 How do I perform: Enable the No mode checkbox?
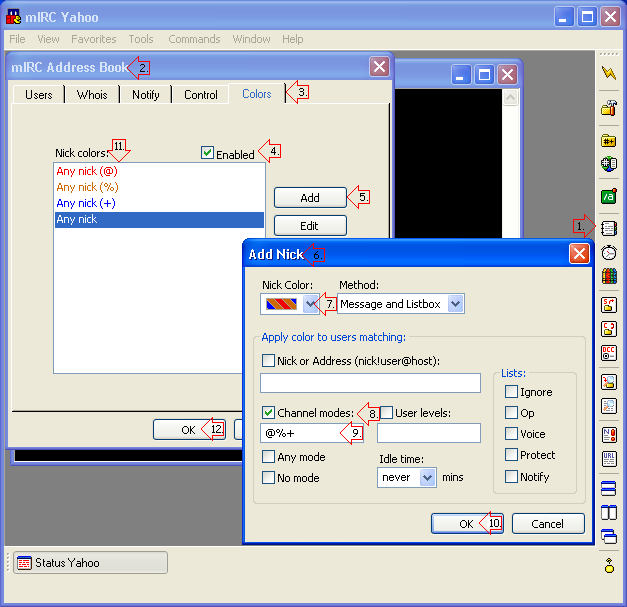pos(268,477)
